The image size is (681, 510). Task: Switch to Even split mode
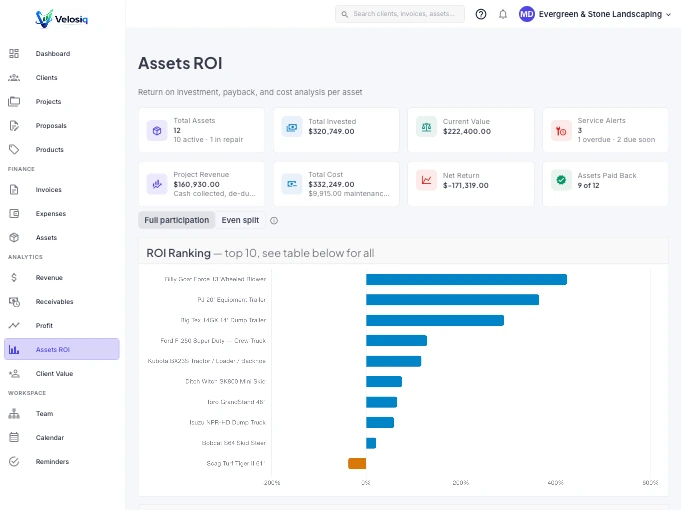240,220
